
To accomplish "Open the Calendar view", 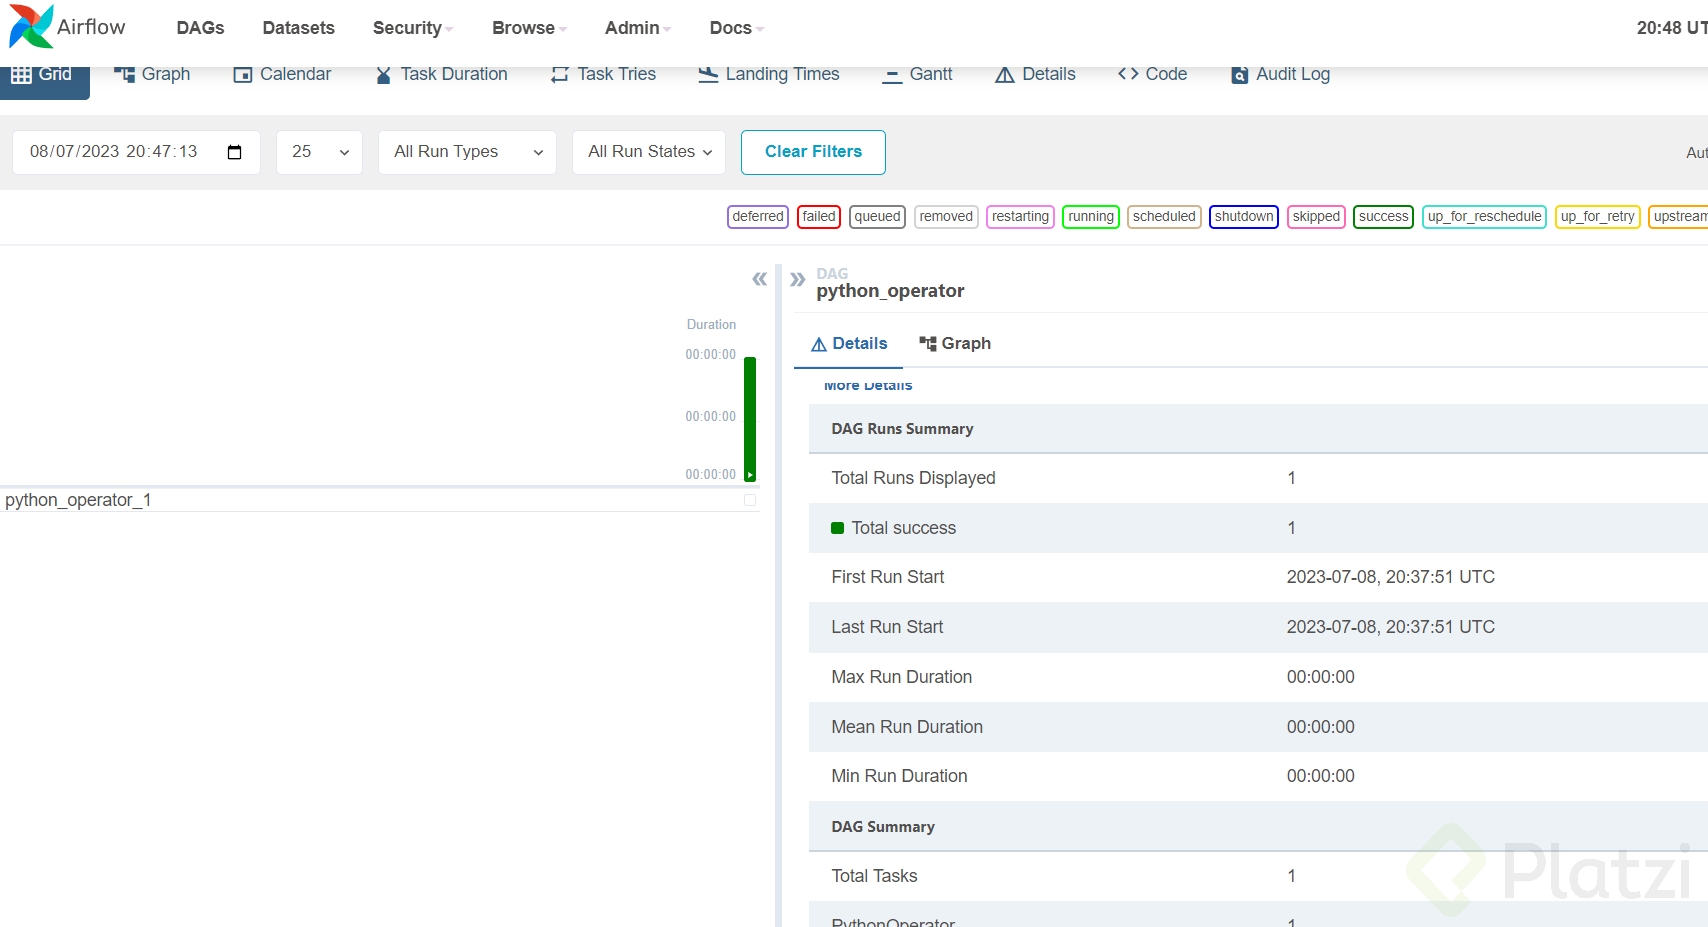I will (282, 74).
